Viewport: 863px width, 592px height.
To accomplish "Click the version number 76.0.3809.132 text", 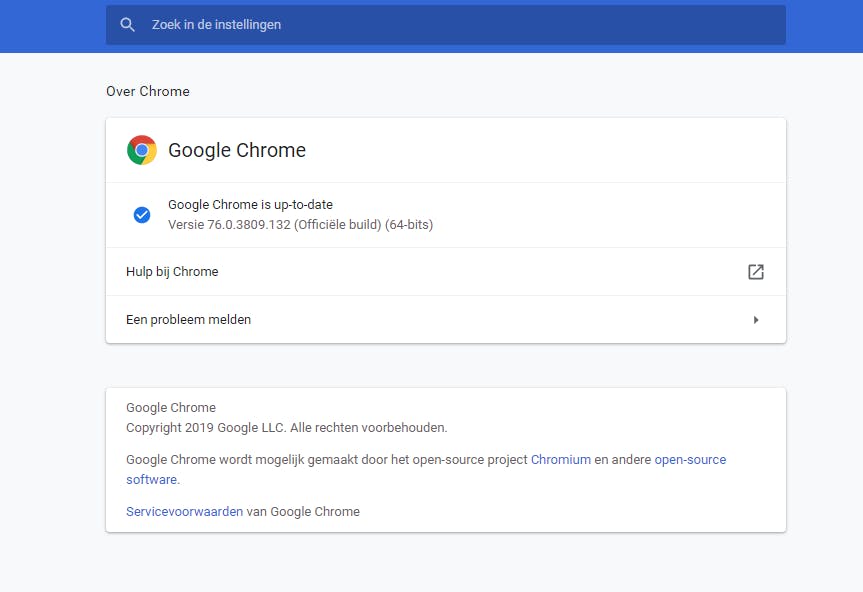I will pyautogui.click(x=248, y=224).
